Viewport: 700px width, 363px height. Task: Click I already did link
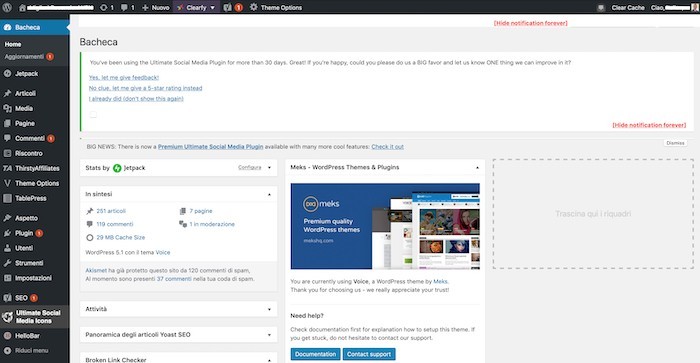tap(136, 99)
